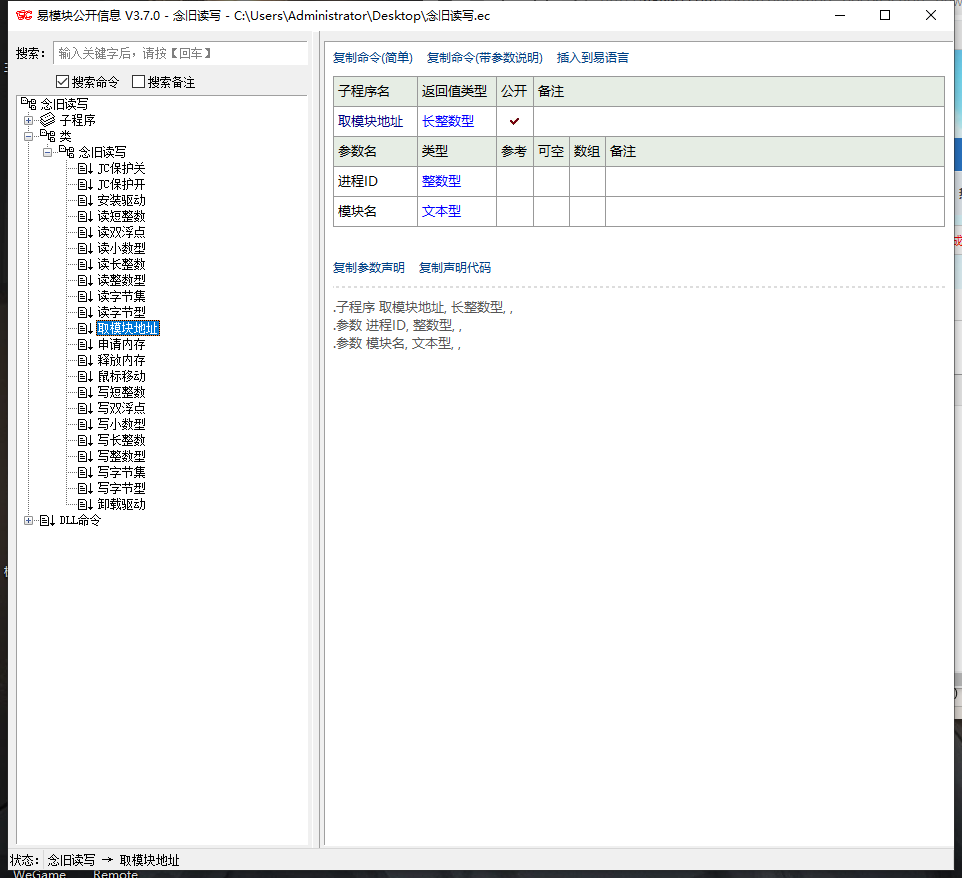Uncheck the 搜索命令 checkbox
The height and width of the screenshot is (878, 962).
click(62, 82)
